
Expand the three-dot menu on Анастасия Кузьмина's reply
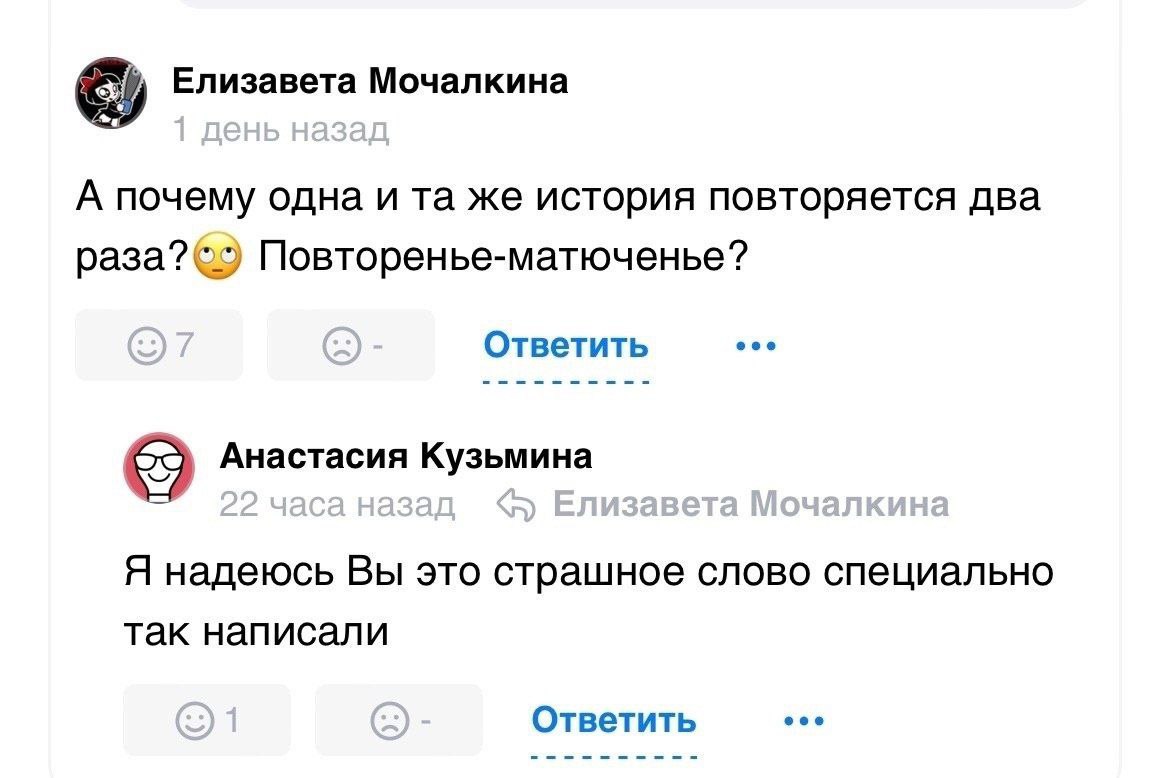tap(801, 720)
